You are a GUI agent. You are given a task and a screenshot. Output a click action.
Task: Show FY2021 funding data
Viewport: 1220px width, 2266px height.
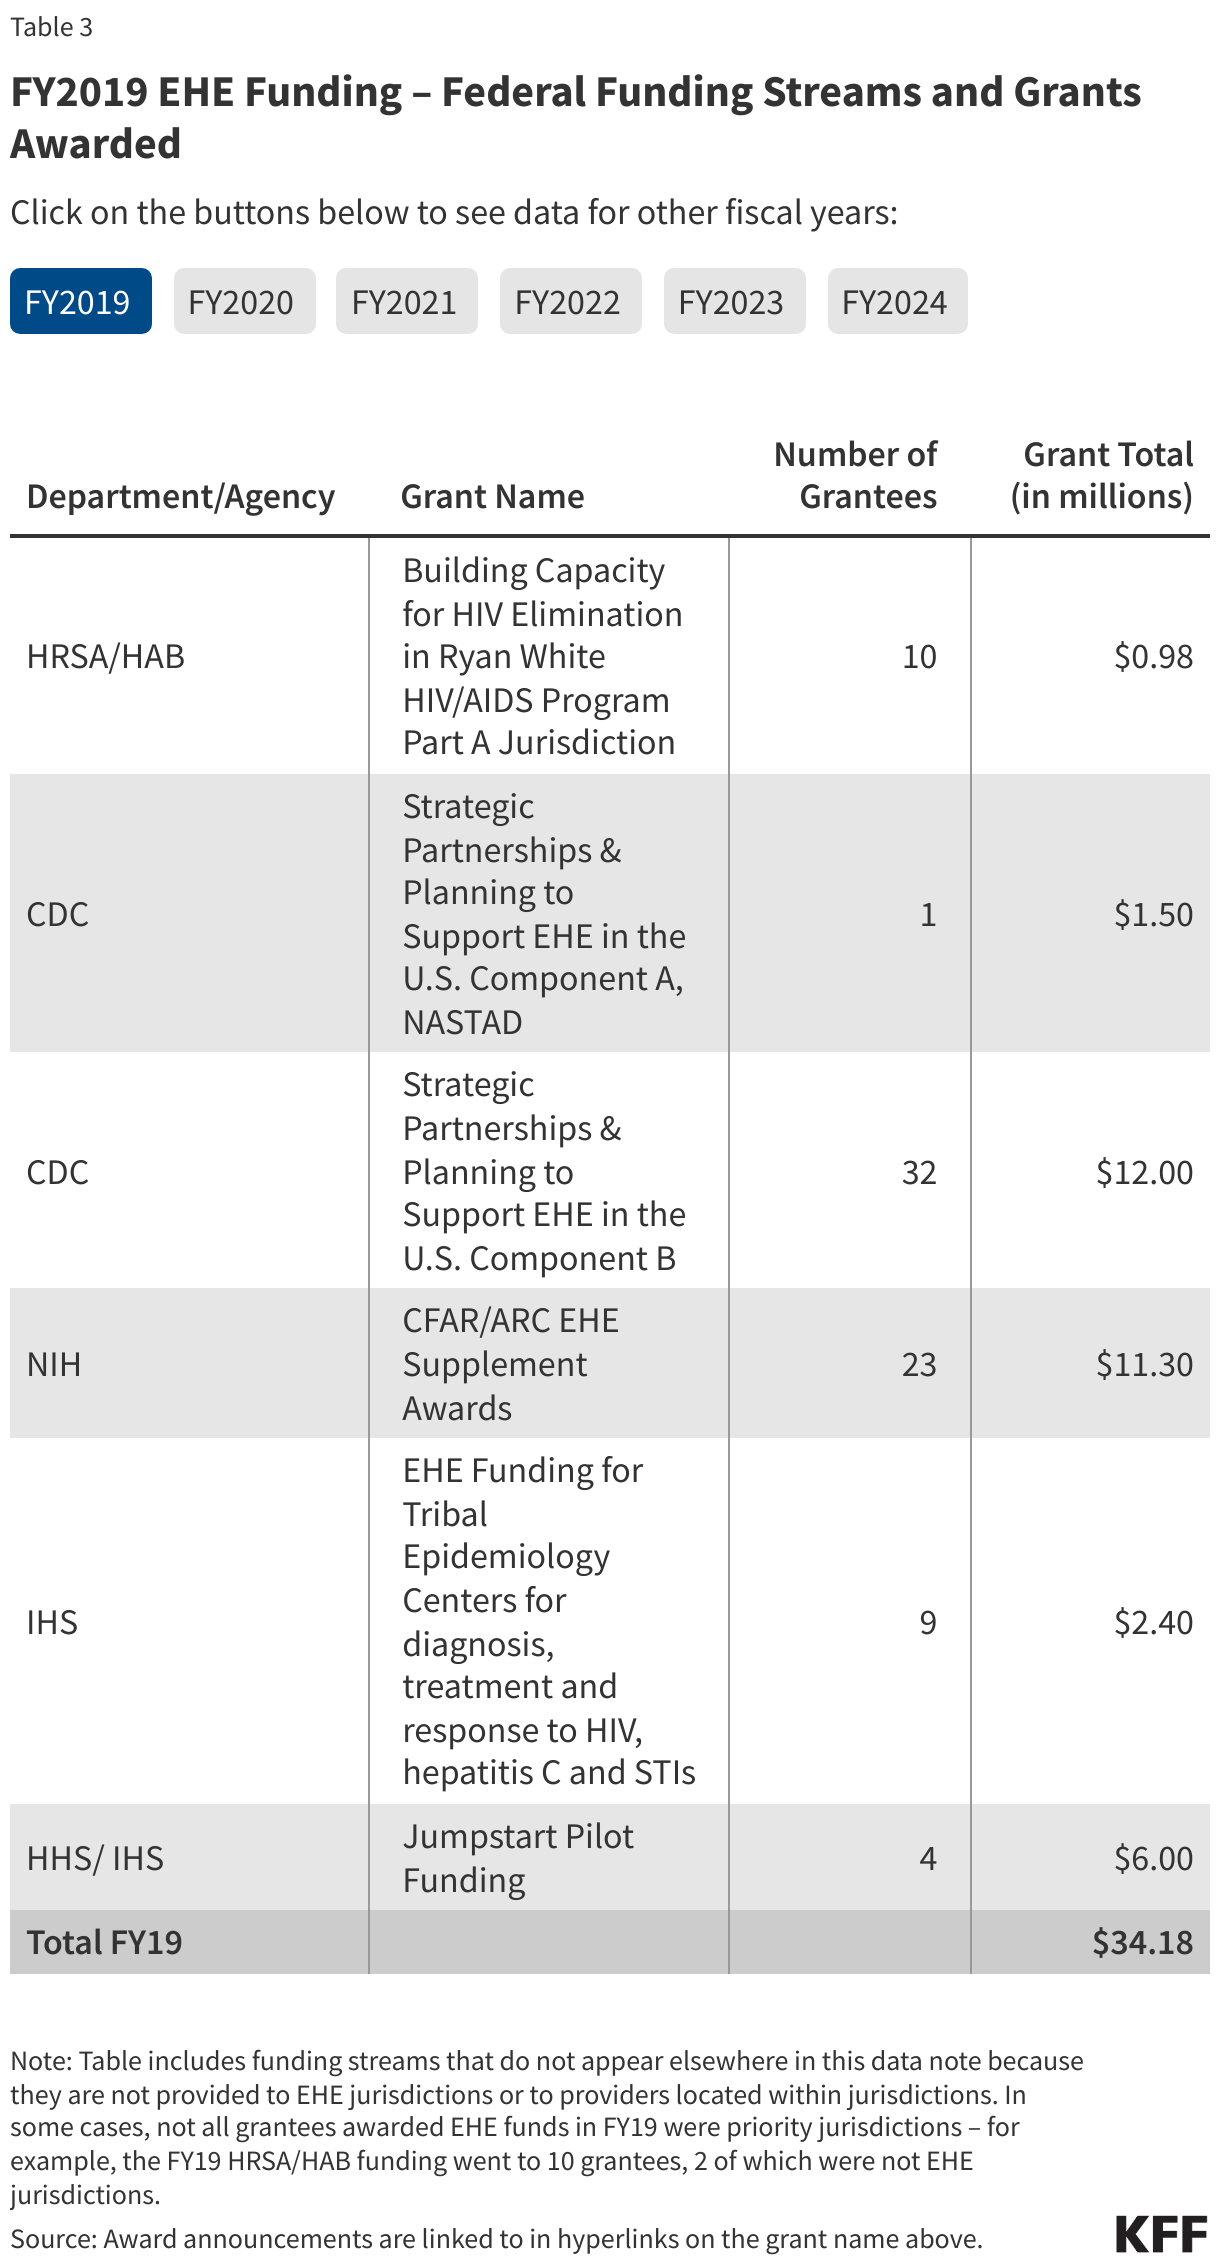tap(406, 302)
